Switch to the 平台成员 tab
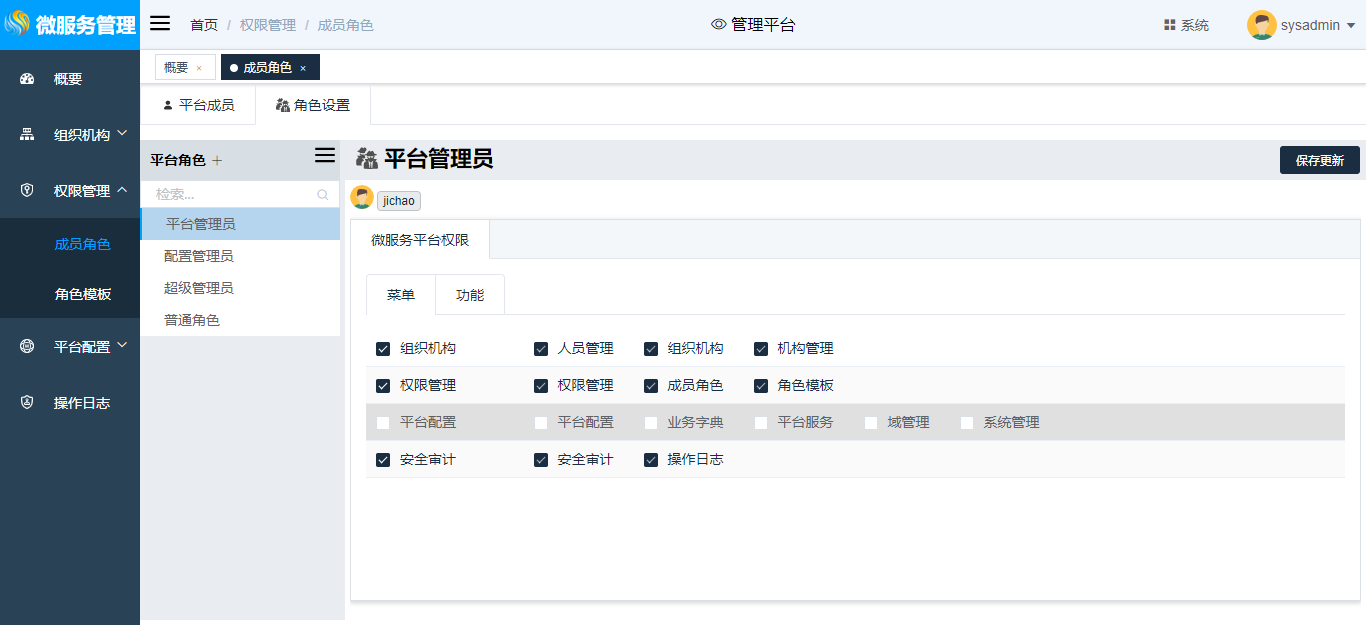This screenshot has width=1366, height=625. tap(198, 105)
